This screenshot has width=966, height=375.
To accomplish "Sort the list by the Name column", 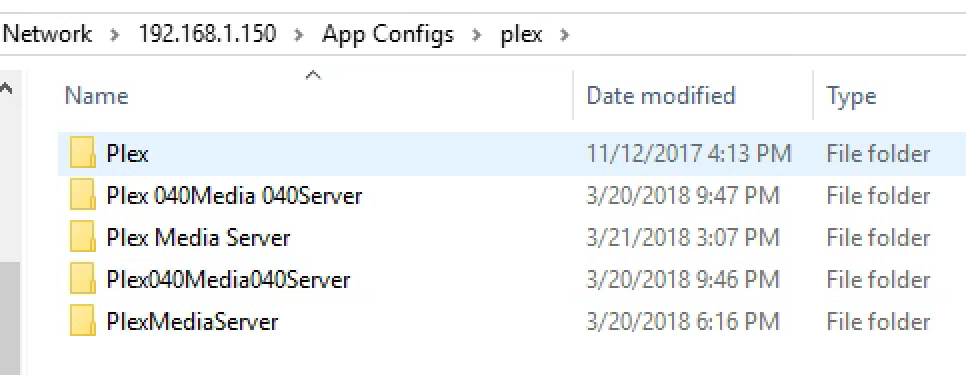I will point(317,95).
